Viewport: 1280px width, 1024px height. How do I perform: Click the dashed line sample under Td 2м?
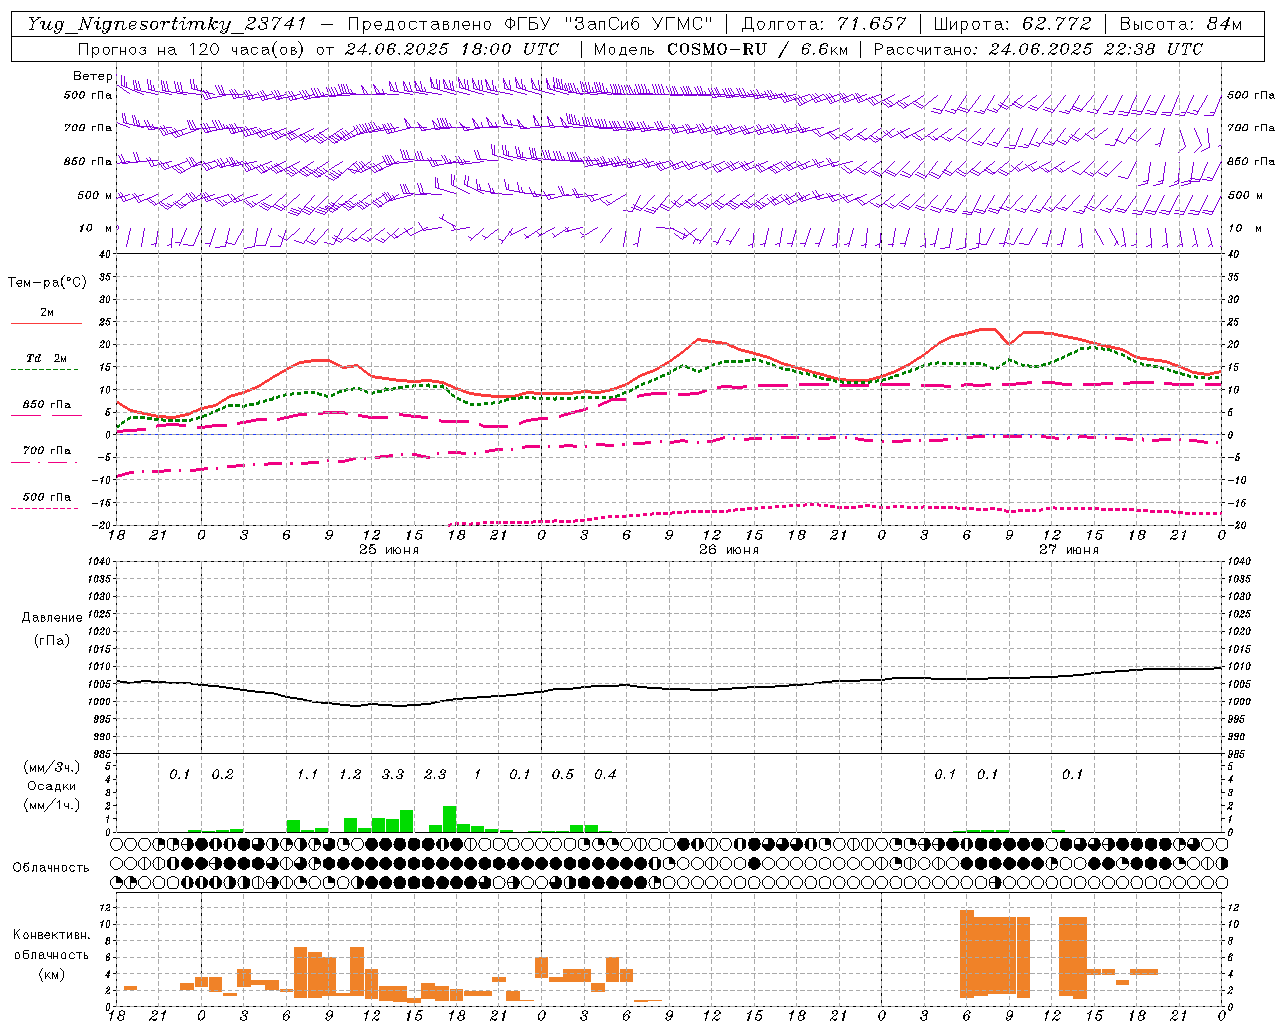(44, 370)
